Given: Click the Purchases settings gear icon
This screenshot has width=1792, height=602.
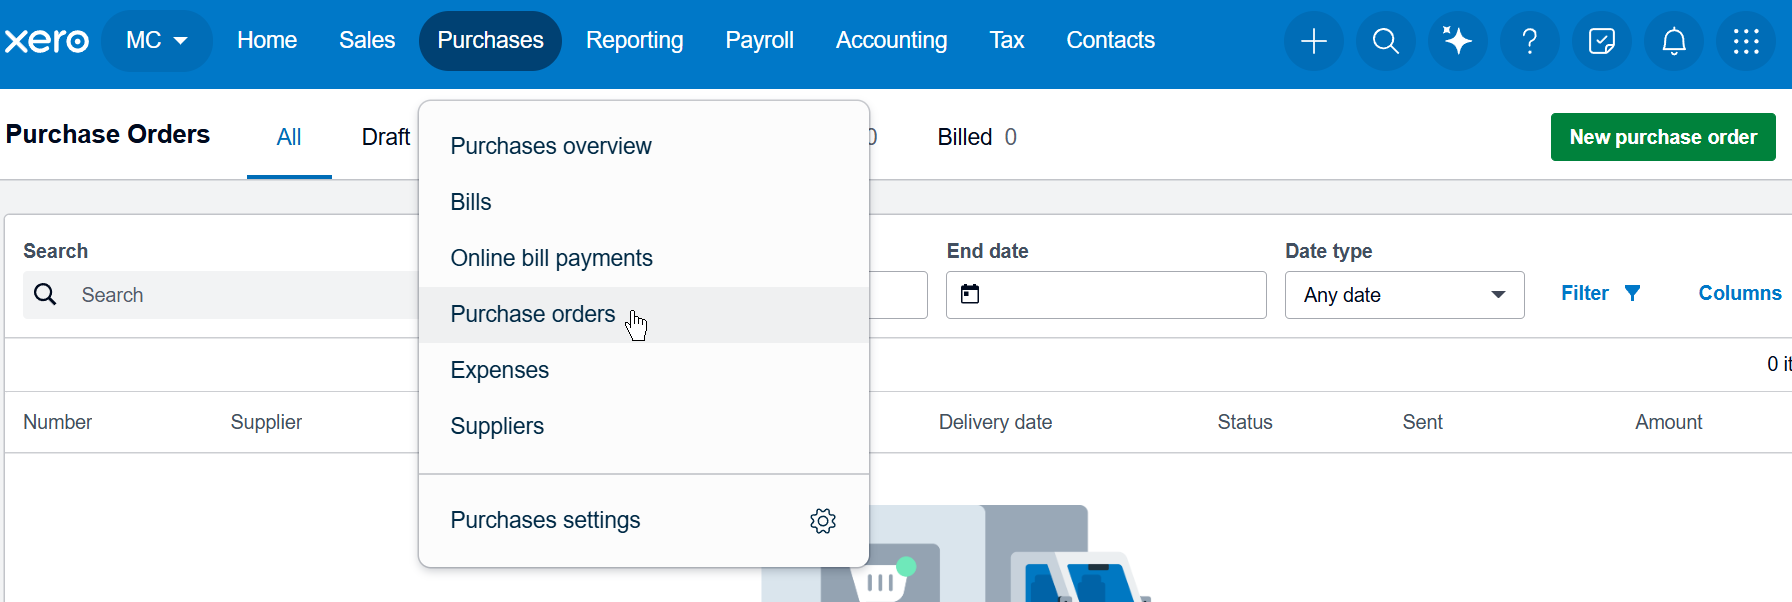Looking at the screenshot, I should click(822, 521).
